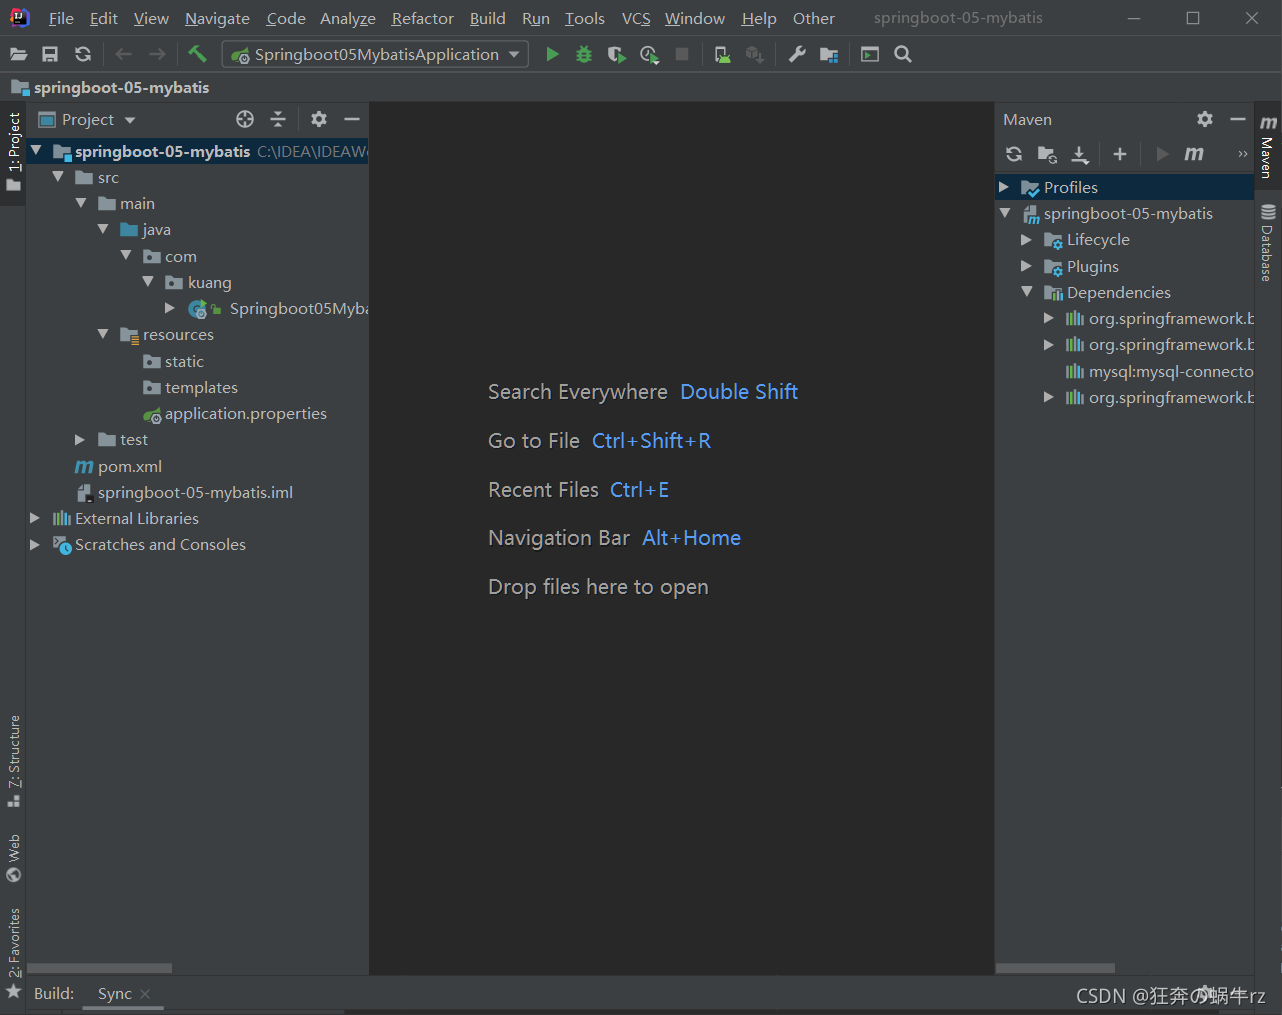The image size is (1282, 1015).
Task: Run with Coverage shield icon
Action: 617,54
